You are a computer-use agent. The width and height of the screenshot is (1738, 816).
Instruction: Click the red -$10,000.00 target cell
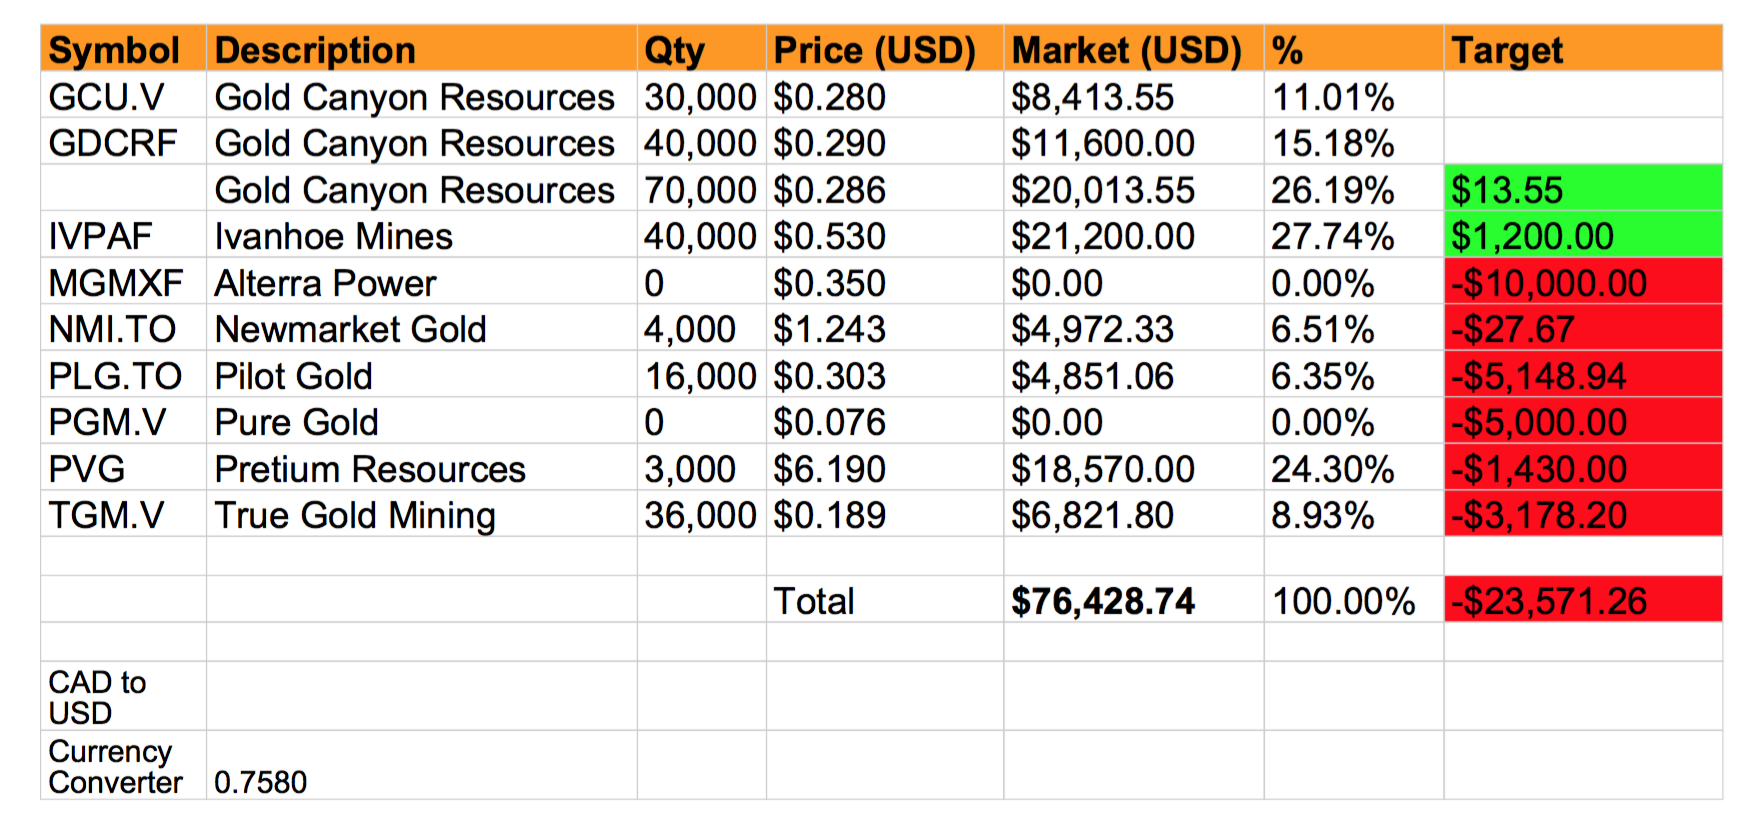click(x=1583, y=281)
